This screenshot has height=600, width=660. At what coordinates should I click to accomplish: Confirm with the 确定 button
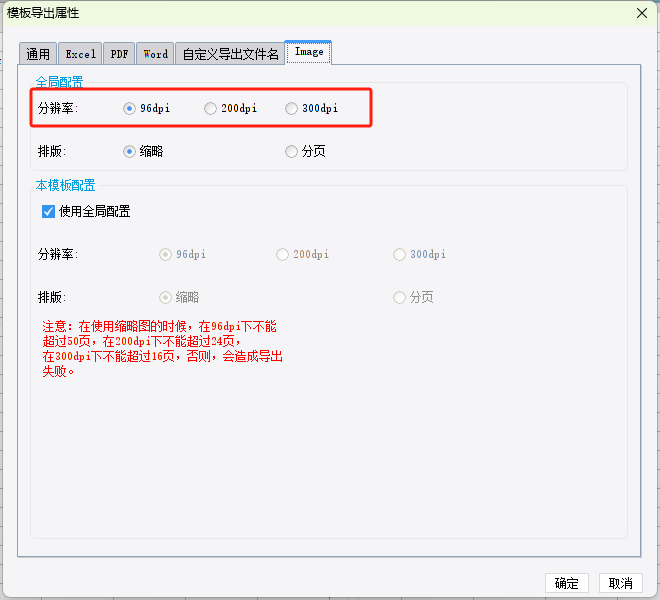coord(566,583)
